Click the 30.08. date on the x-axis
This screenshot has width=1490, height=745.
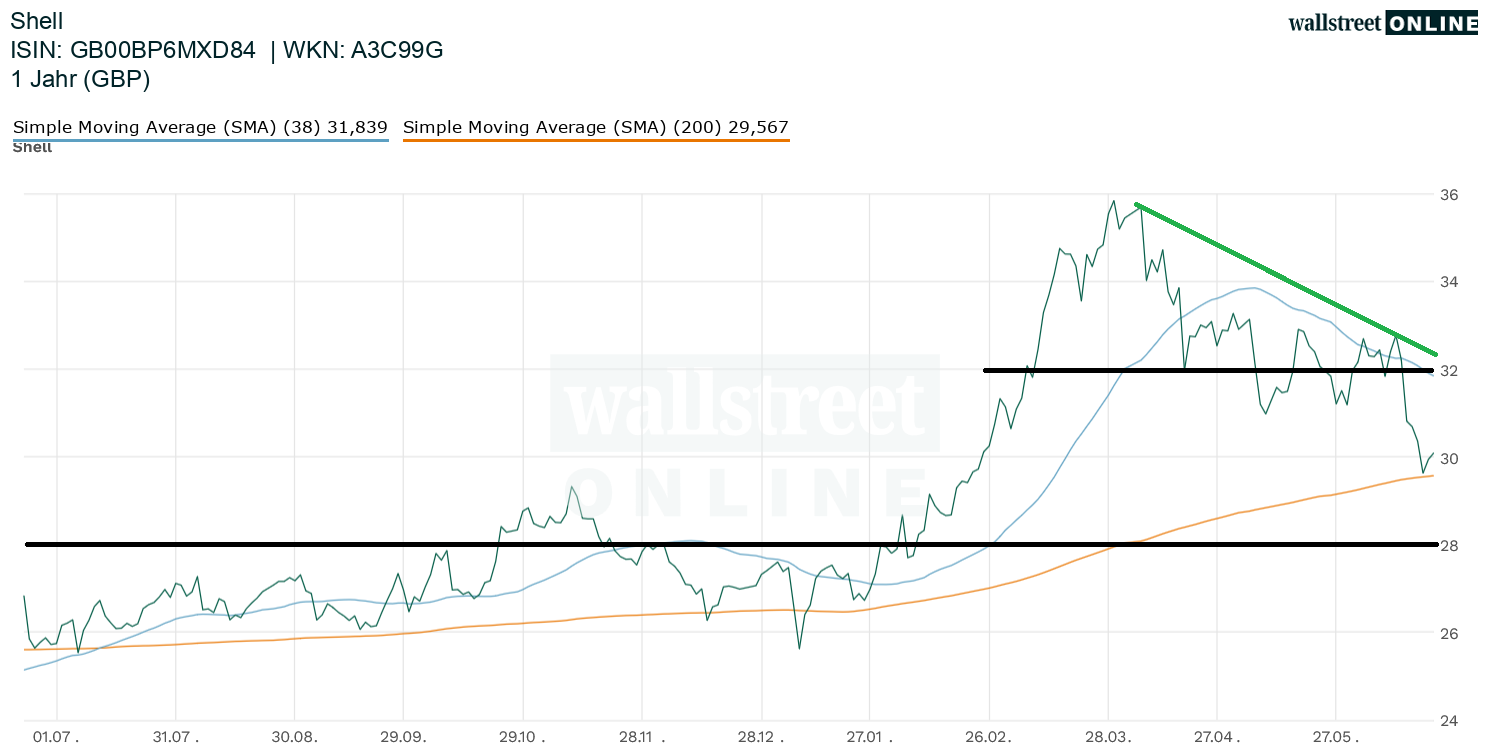pos(295,737)
